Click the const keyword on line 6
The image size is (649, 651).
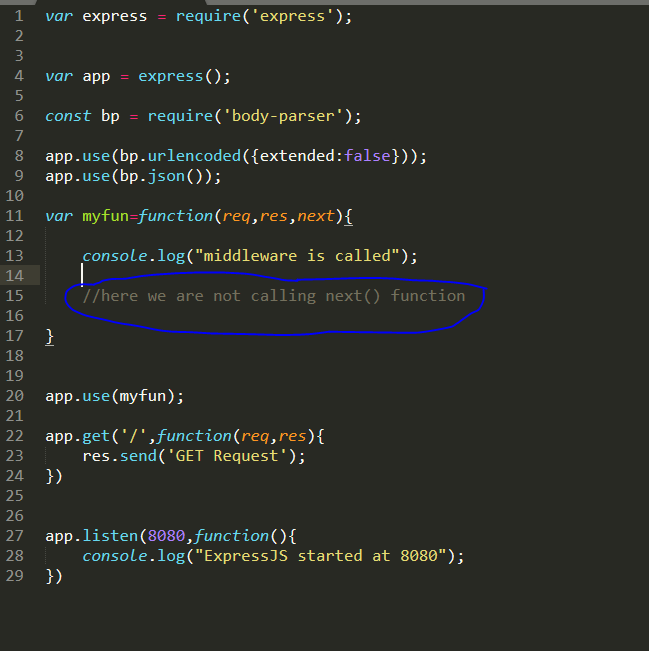click(68, 116)
